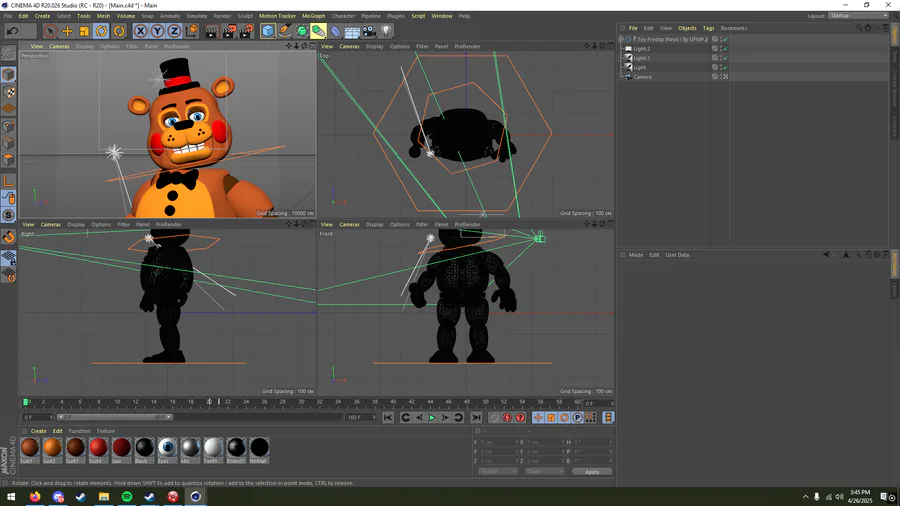Click the Floor environment icon
This screenshot has width=900, height=506.
click(352, 31)
